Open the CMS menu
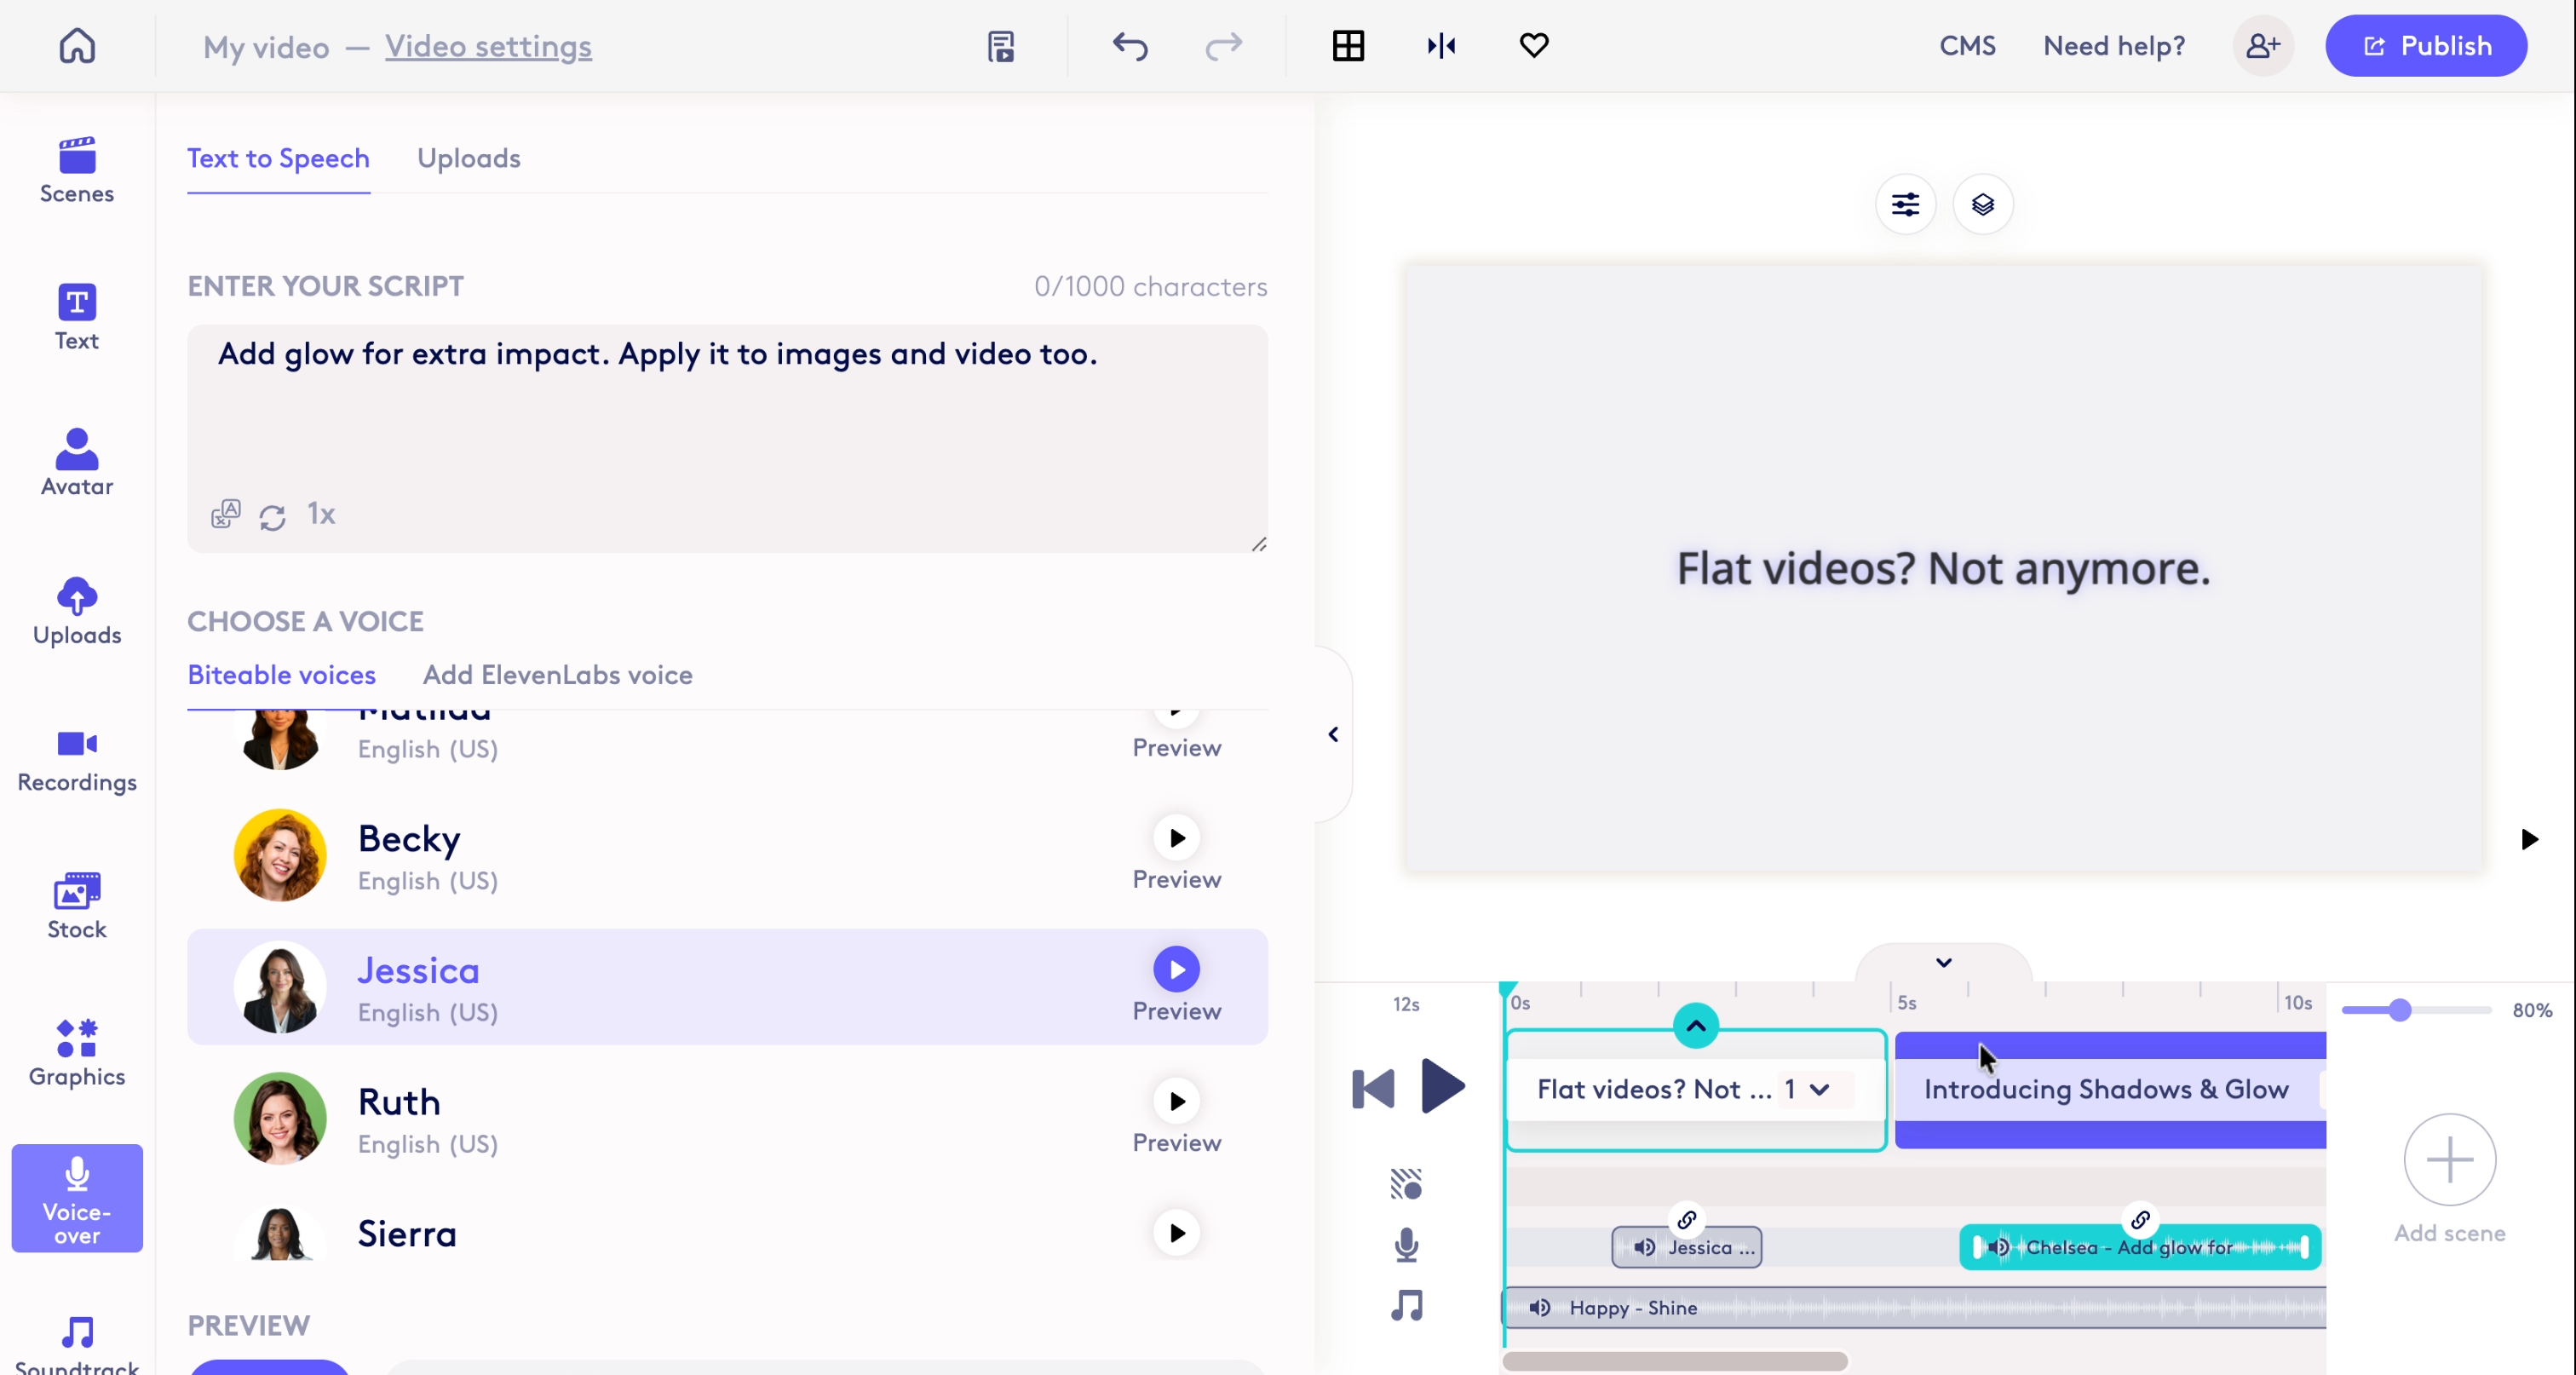Image resolution: width=2576 pixels, height=1375 pixels. (1967, 46)
